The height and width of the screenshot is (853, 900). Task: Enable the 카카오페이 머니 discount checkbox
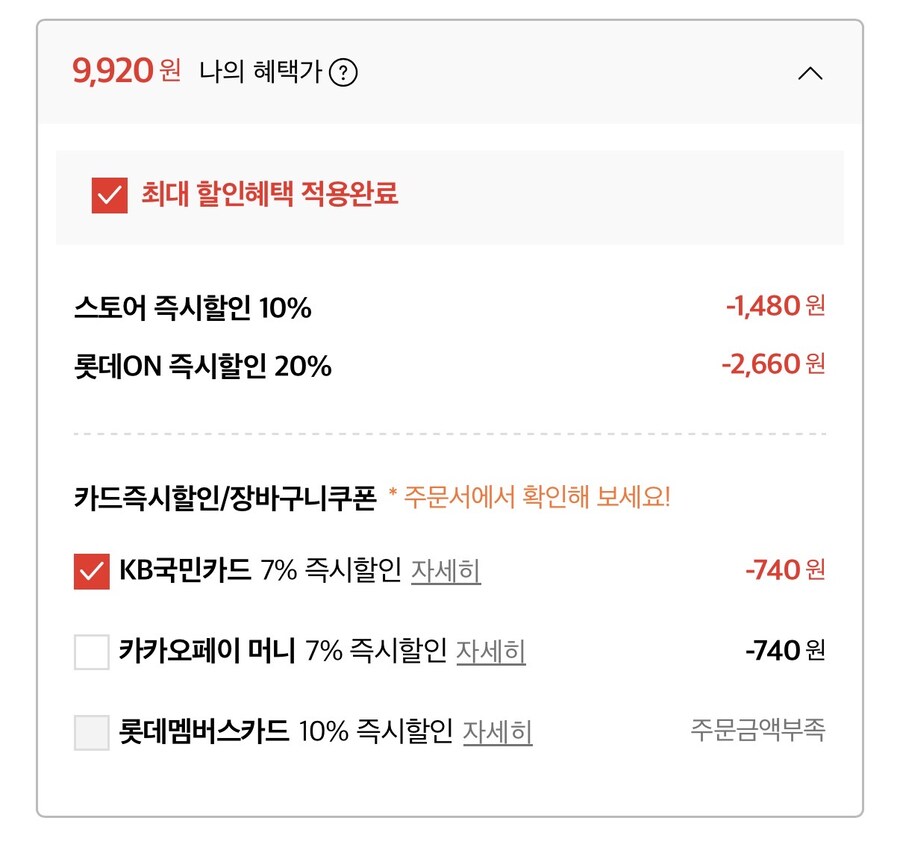91,652
